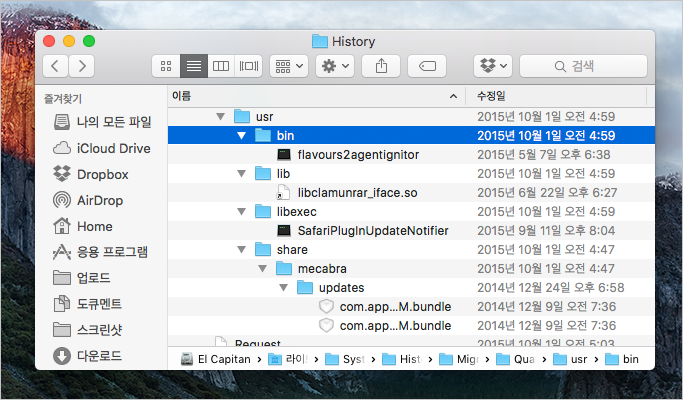The width and height of the screenshot is (683, 400).
Task: Click the search field
Action: click(x=583, y=66)
